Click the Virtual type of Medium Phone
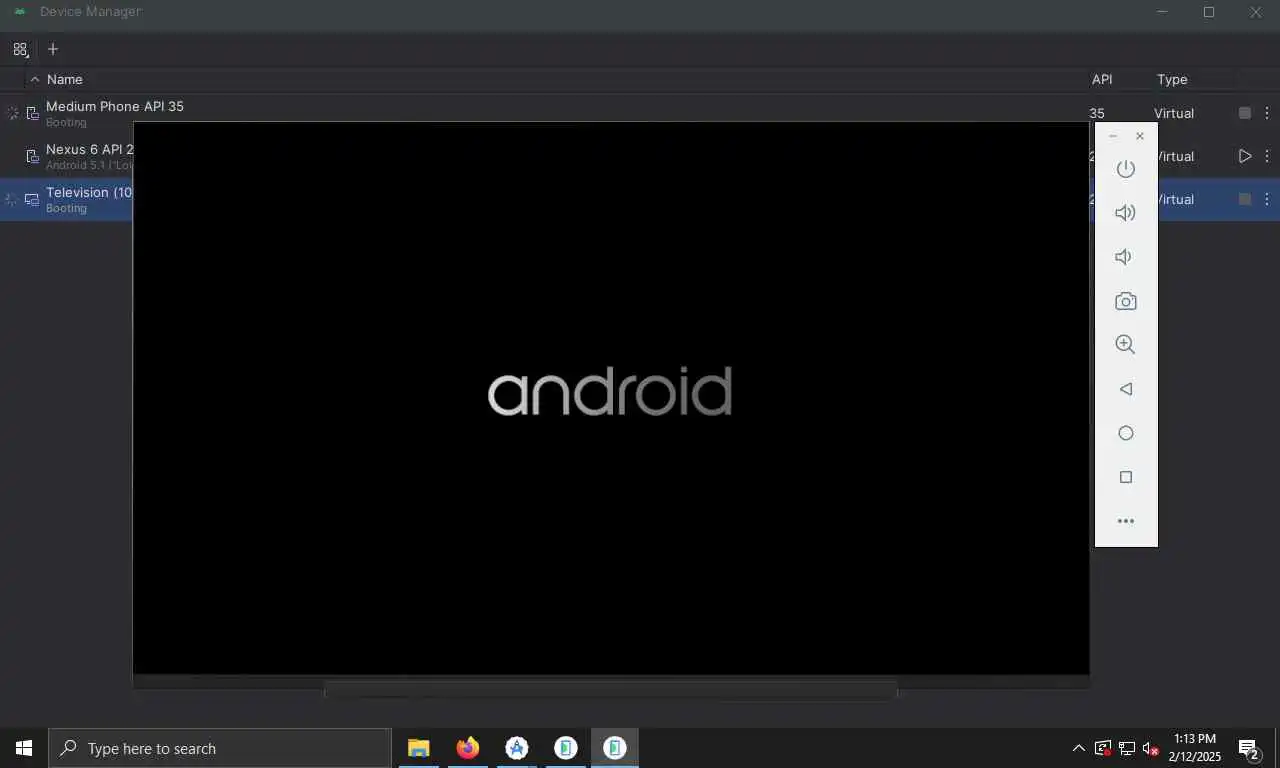This screenshot has height=768, width=1280. click(x=1174, y=113)
